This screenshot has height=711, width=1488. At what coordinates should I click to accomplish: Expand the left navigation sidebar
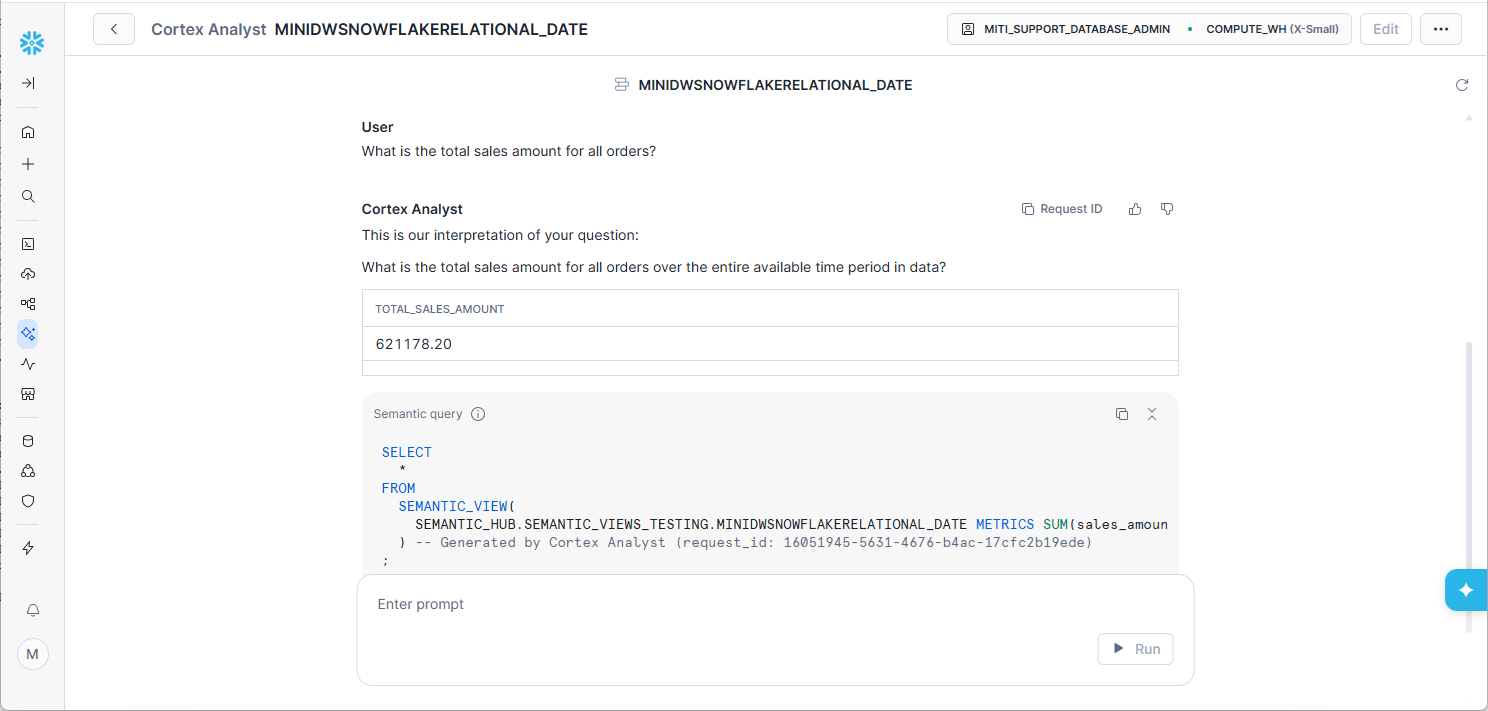[28, 83]
